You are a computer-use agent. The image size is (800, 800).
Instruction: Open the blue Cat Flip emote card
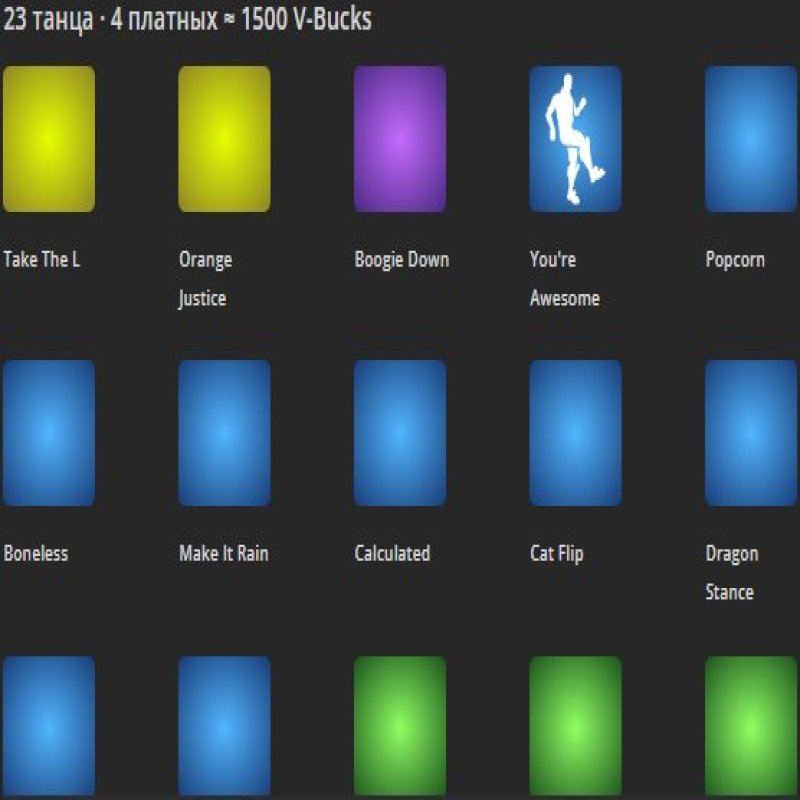click(x=575, y=433)
